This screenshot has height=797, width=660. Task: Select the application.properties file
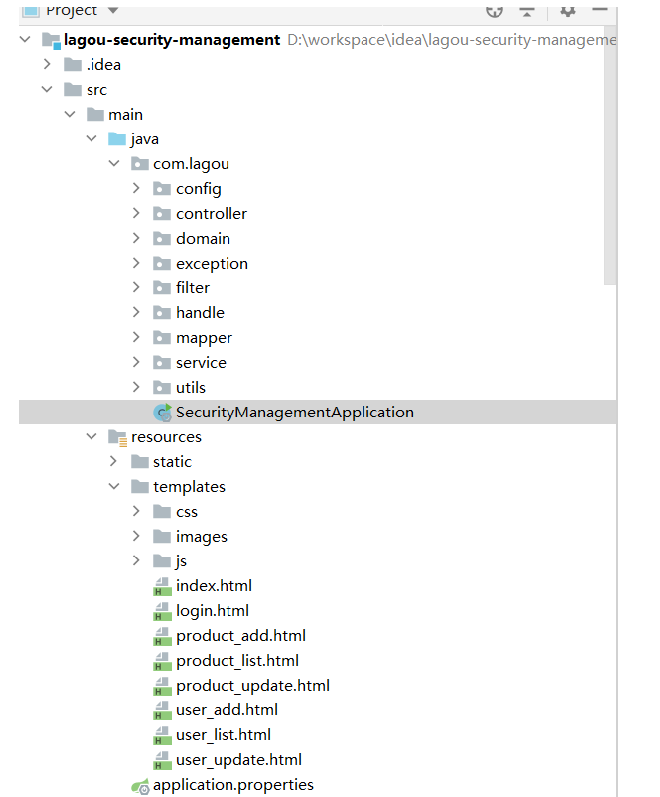pyautogui.click(x=233, y=785)
